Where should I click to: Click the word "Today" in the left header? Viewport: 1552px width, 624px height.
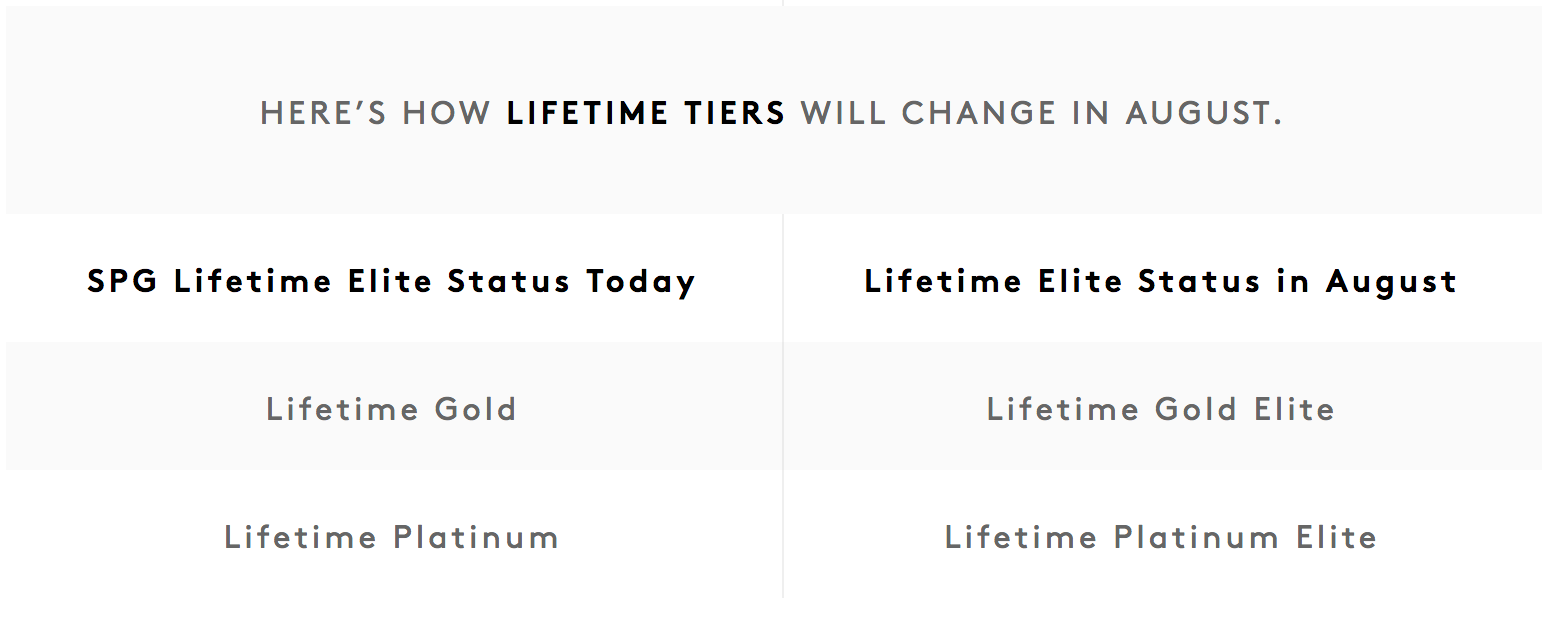coord(641,281)
